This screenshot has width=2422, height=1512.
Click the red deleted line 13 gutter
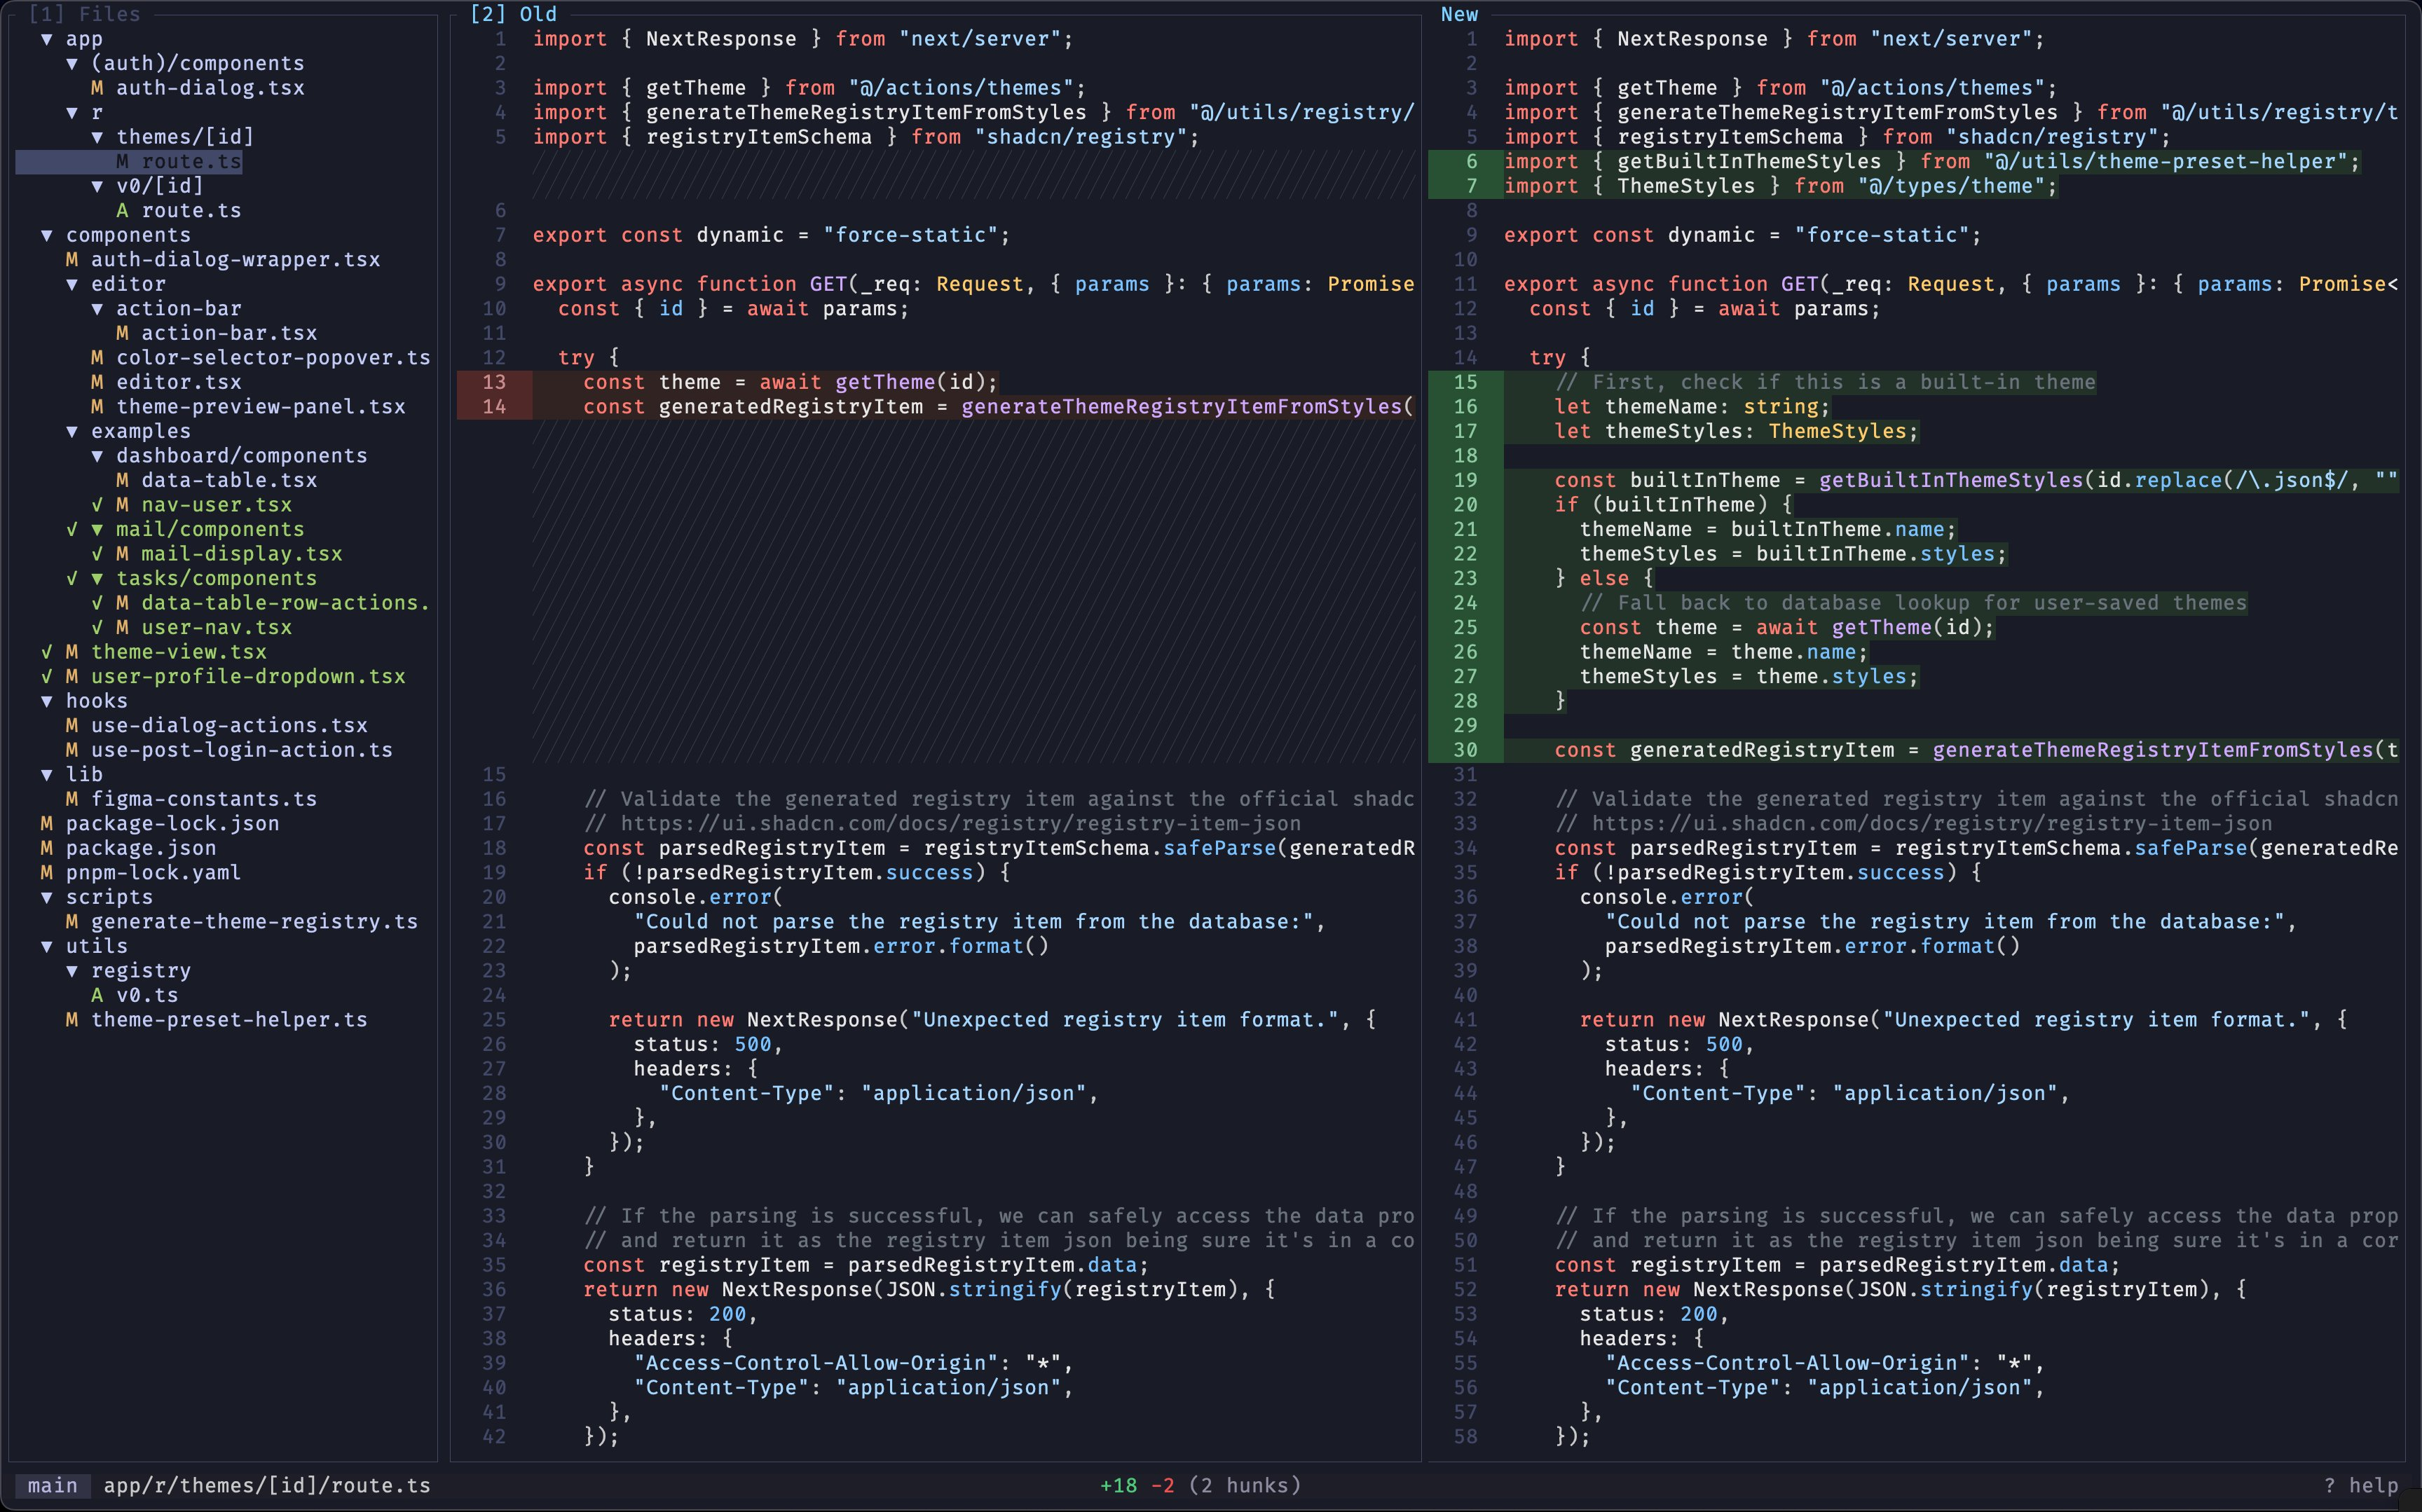[x=494, y=382]
